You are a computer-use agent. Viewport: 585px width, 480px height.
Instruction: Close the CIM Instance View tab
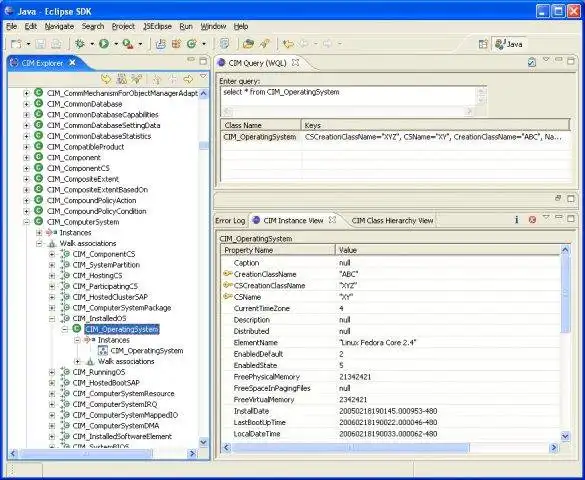332,220
